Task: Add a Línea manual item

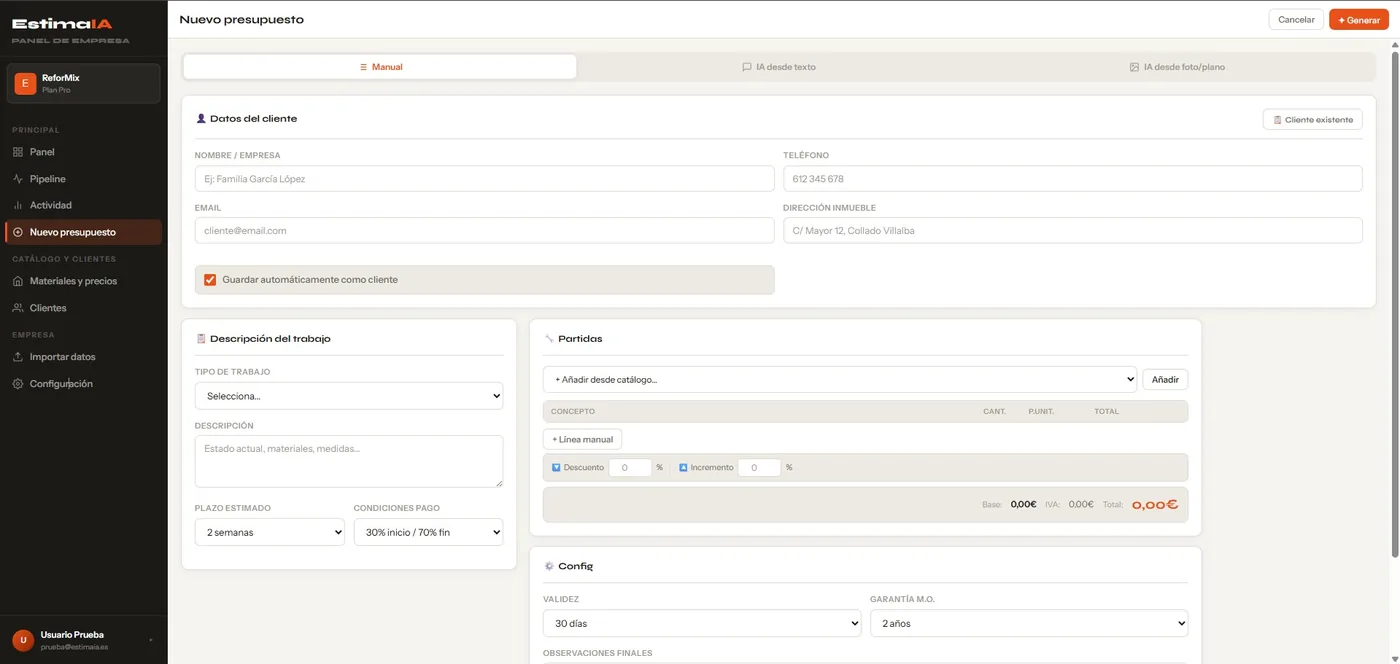Action: coord(583,439)
